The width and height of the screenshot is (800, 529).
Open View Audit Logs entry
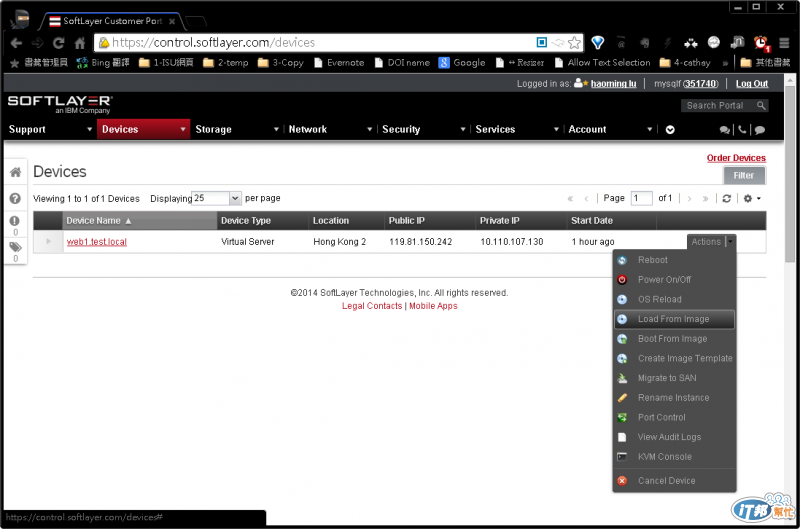point(674,437)
